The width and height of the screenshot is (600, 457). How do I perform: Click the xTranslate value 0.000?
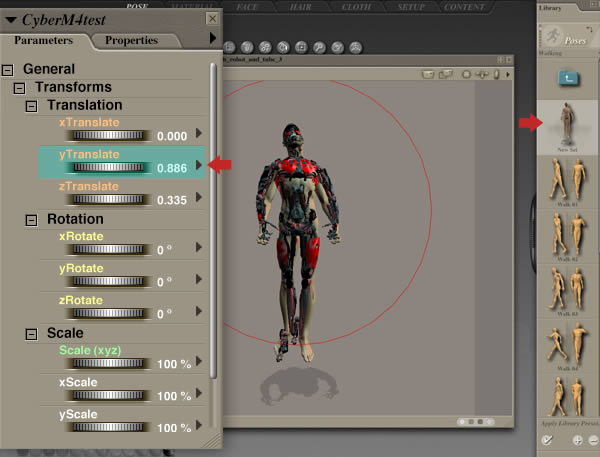click(172, 136)
